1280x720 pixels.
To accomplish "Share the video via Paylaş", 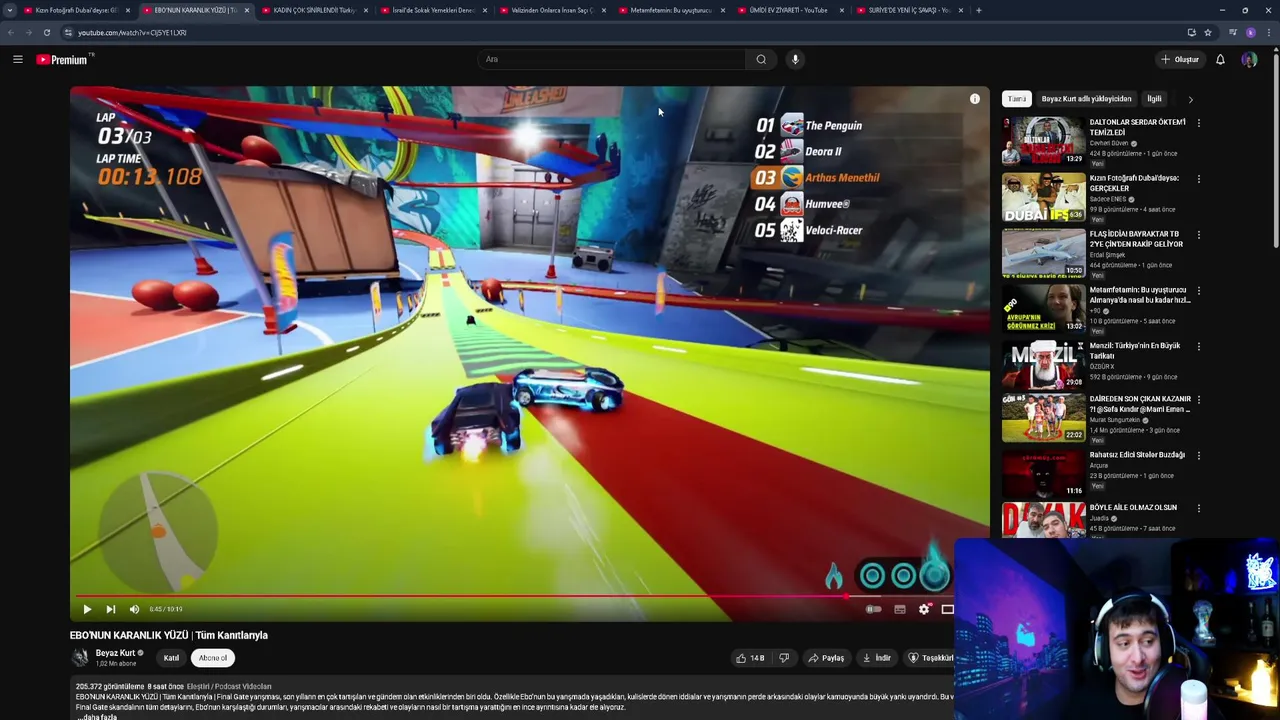I will click(827, 658).
